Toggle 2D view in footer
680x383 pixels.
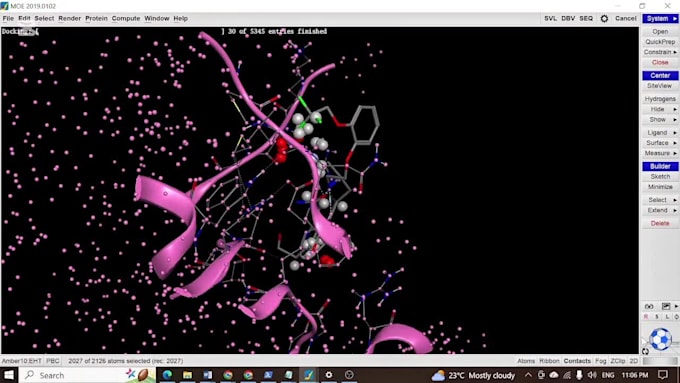point(634,361)
